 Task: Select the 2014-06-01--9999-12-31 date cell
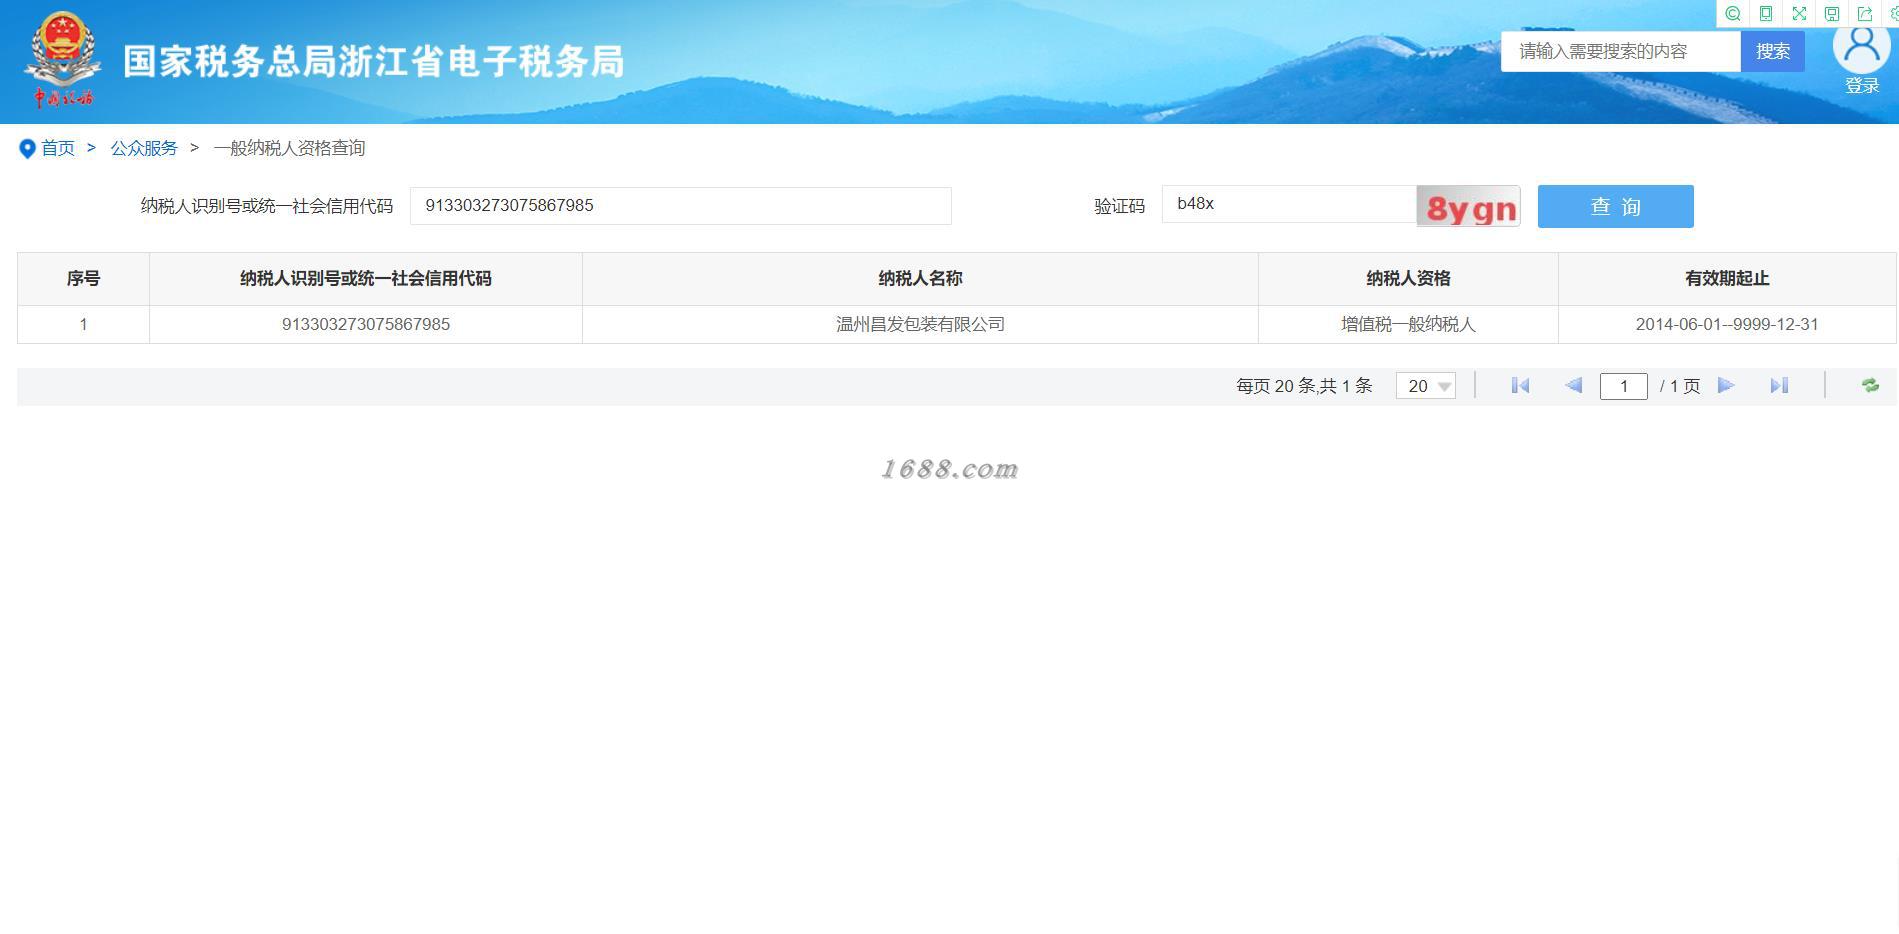1727,325
